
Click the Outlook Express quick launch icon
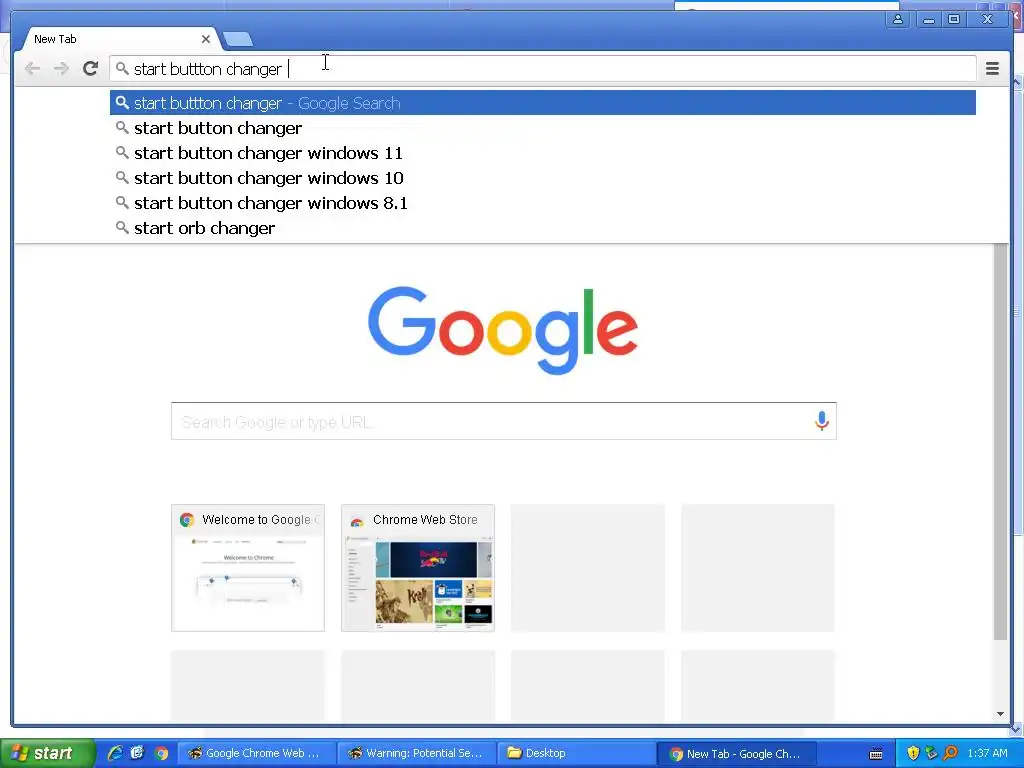[x=137, y=753]
